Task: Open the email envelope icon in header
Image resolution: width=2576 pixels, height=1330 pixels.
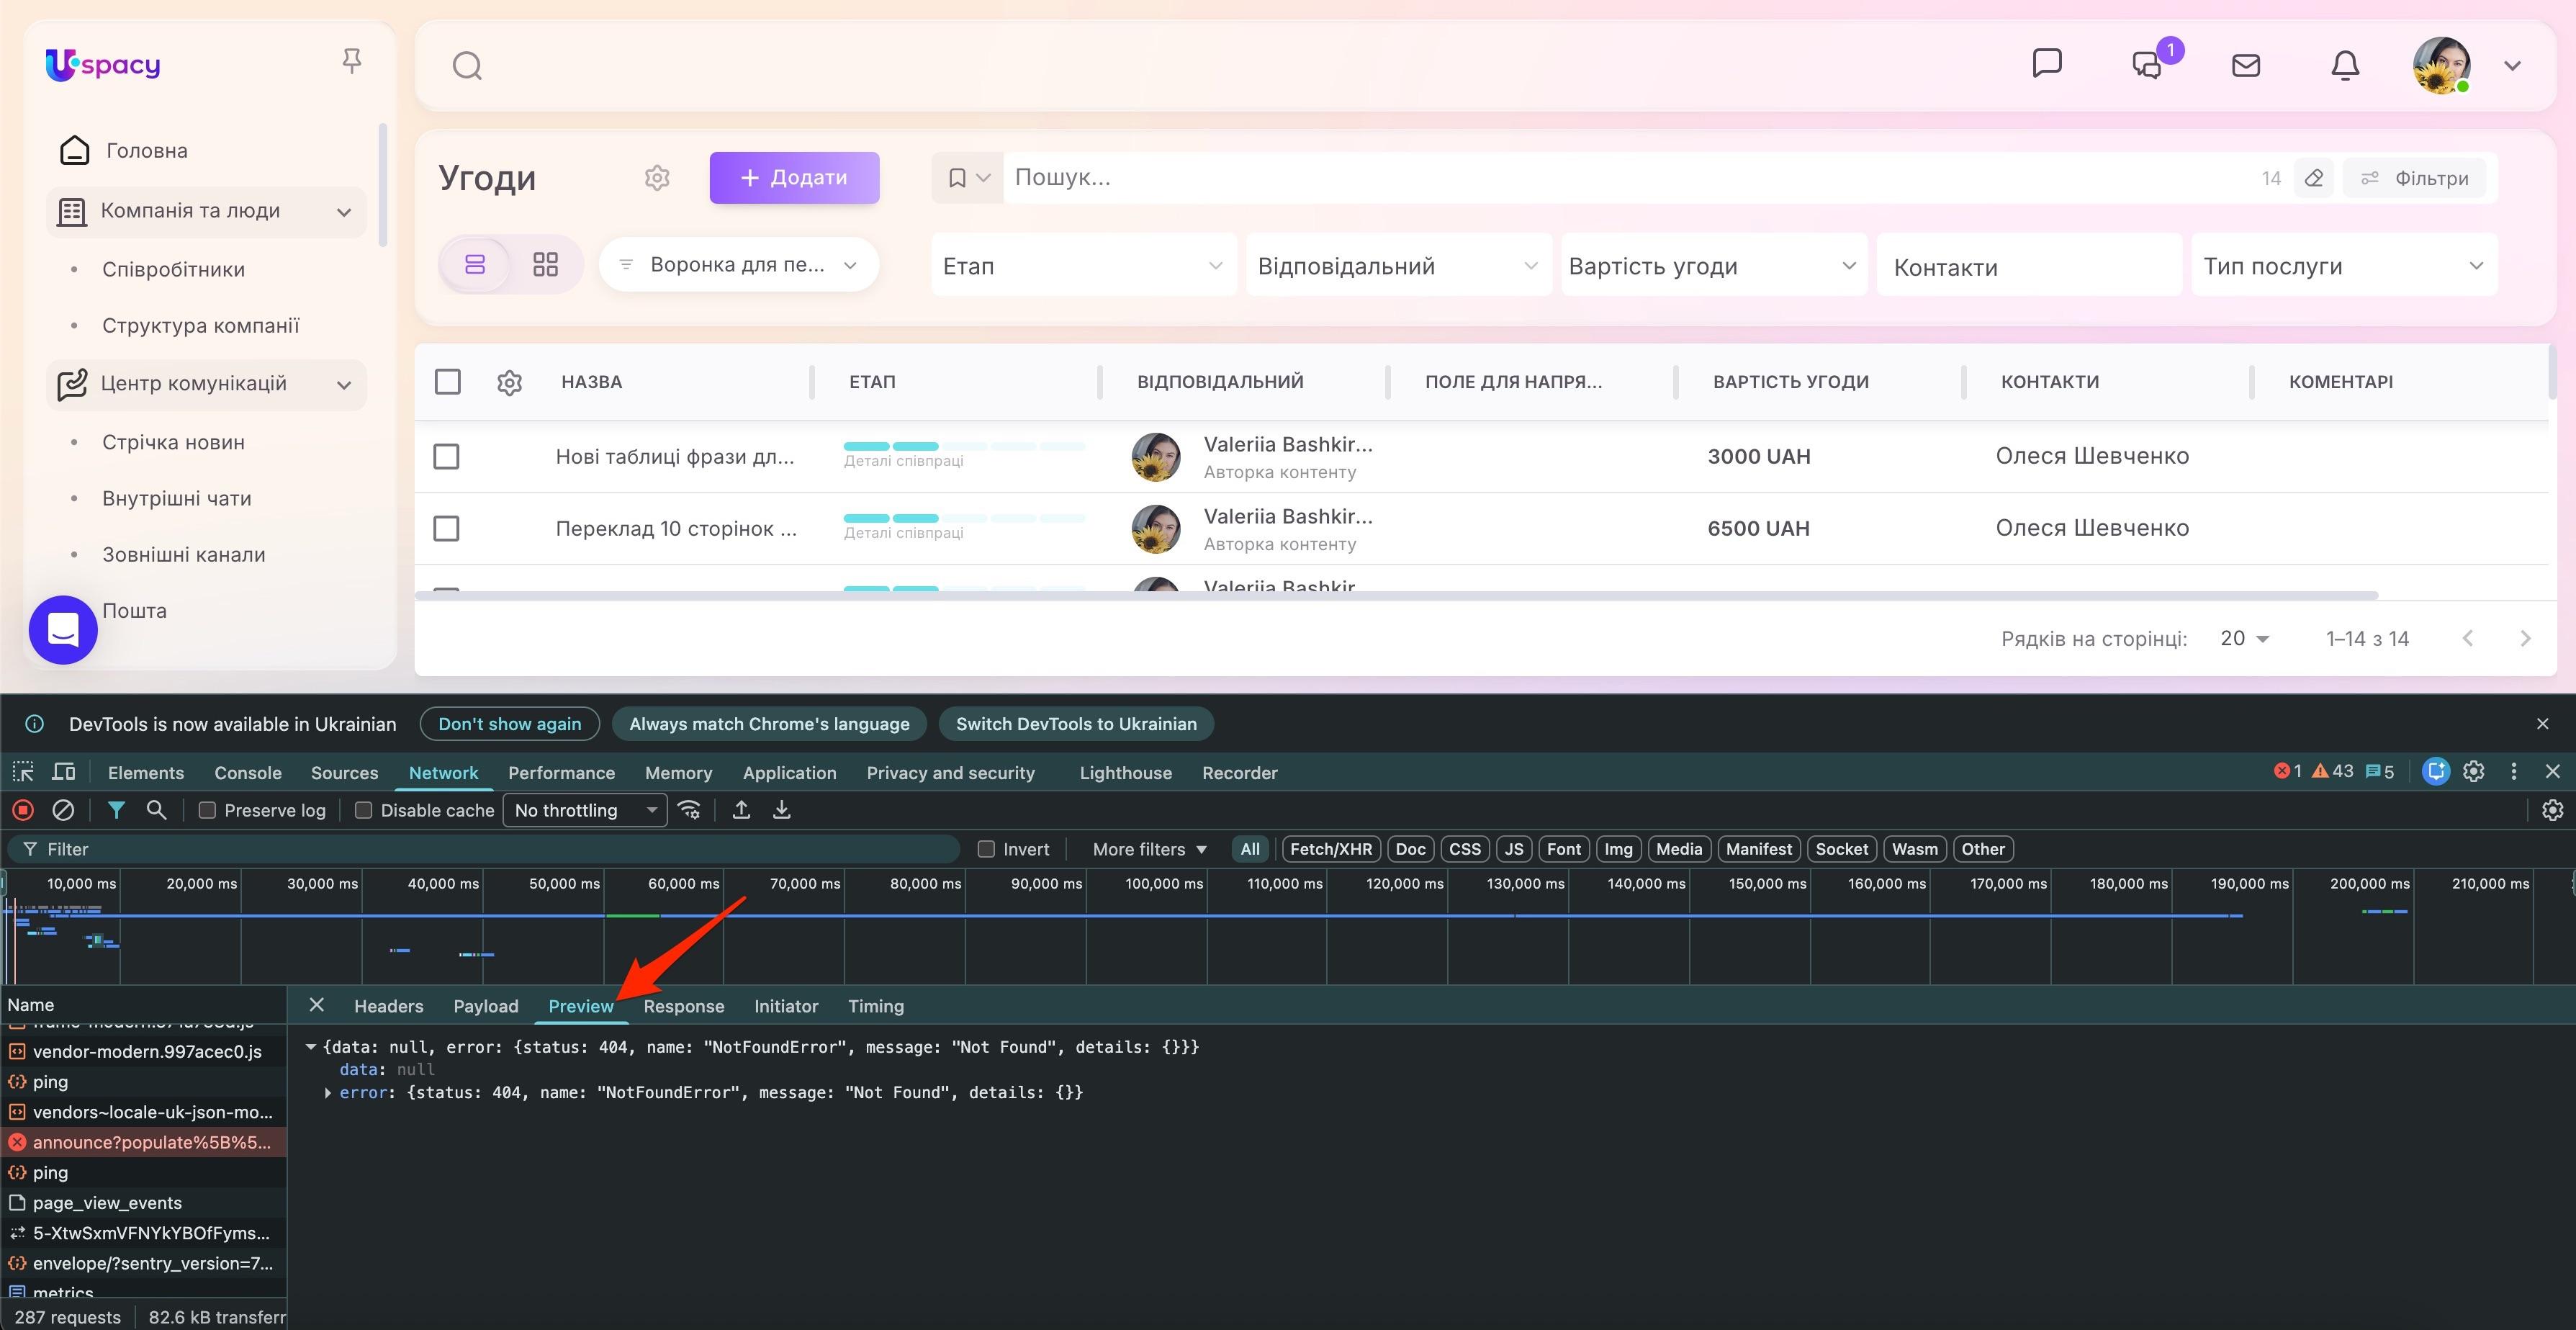Action: [x=2246, y=66]
